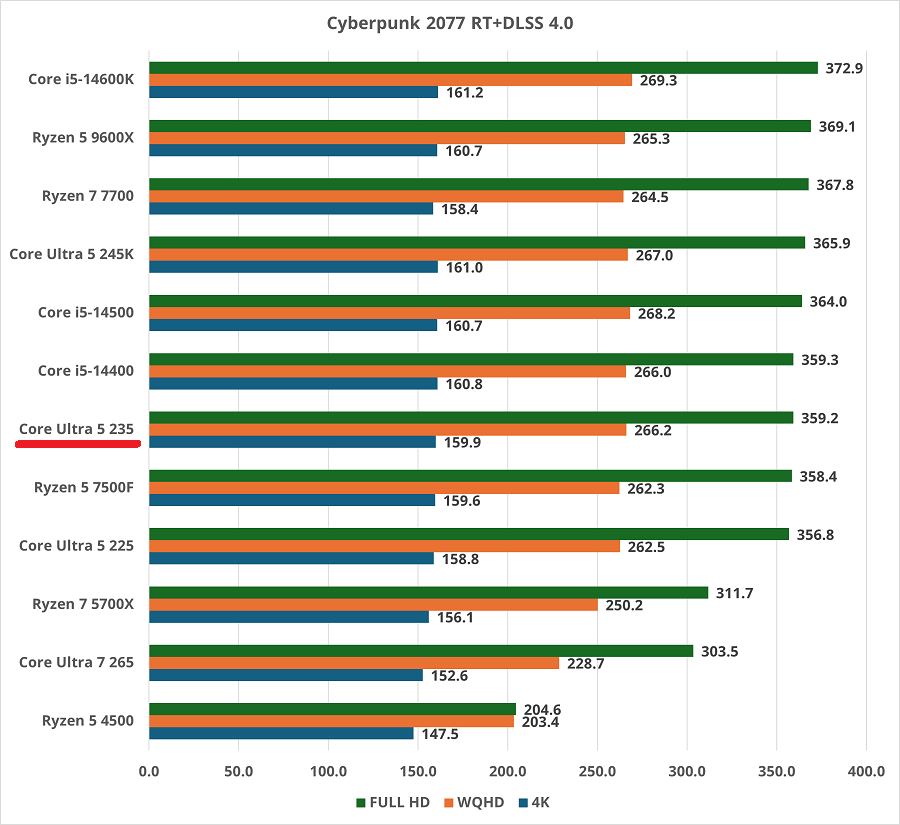
Task: Click the 372.9 value label
Action: click(844, 68)
